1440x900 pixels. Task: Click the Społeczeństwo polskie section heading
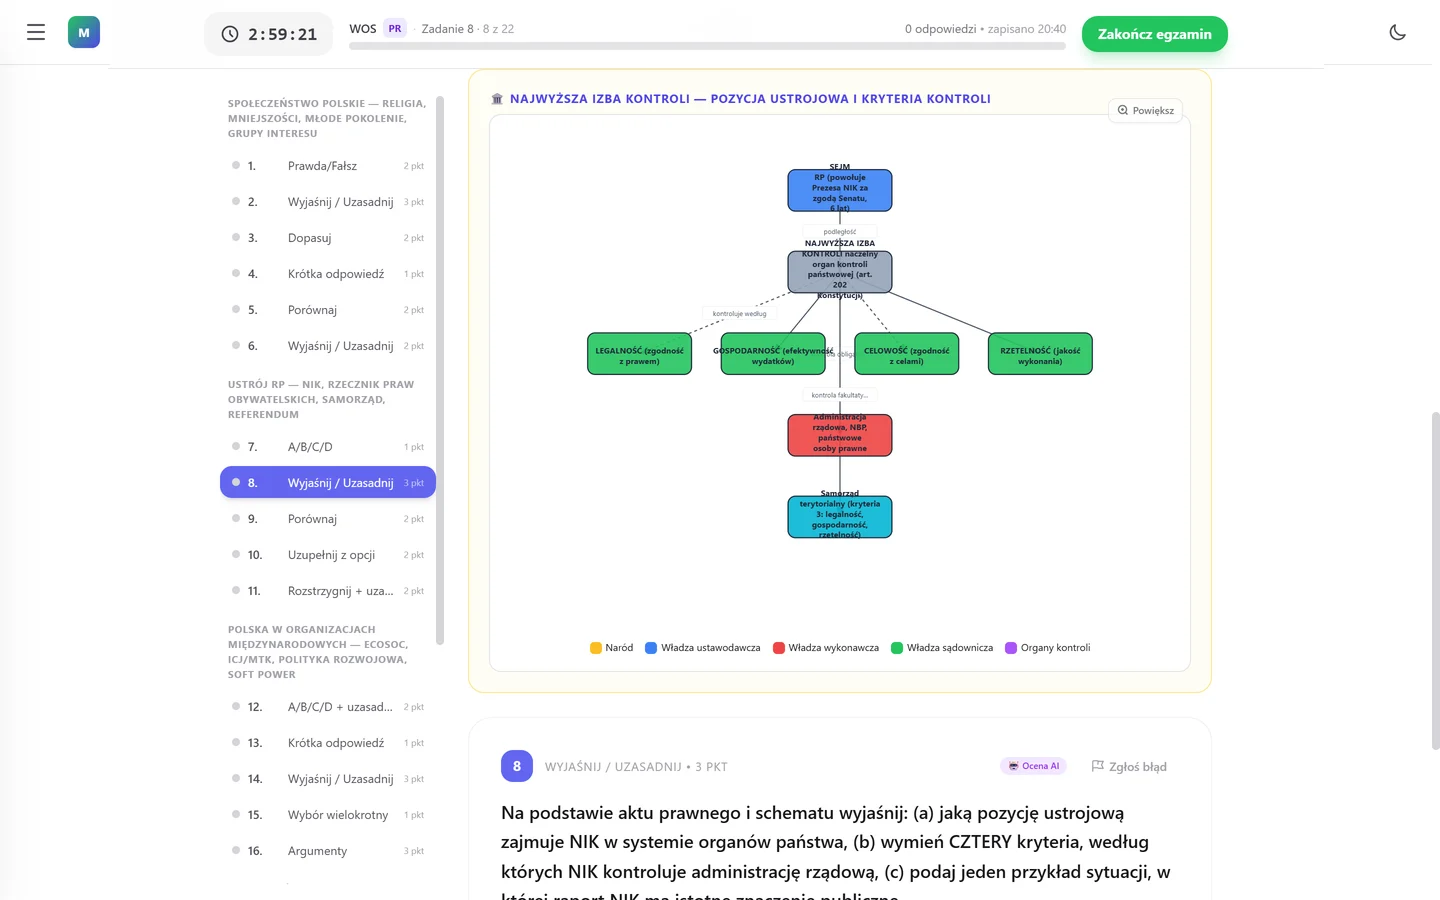point(327,118)
